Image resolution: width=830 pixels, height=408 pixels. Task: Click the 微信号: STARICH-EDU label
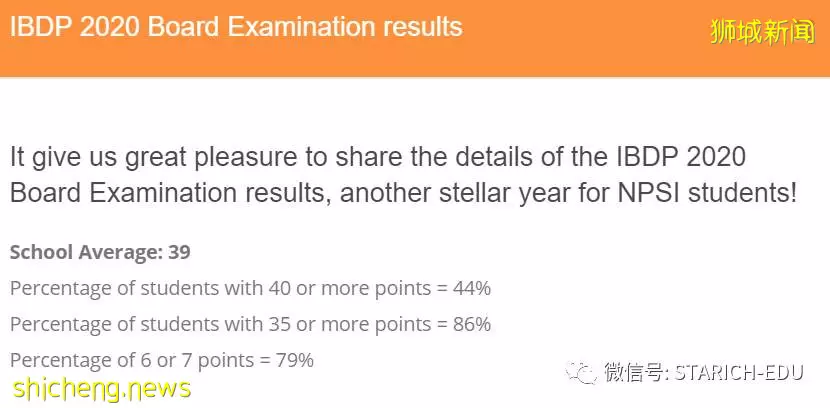(703, 373)
